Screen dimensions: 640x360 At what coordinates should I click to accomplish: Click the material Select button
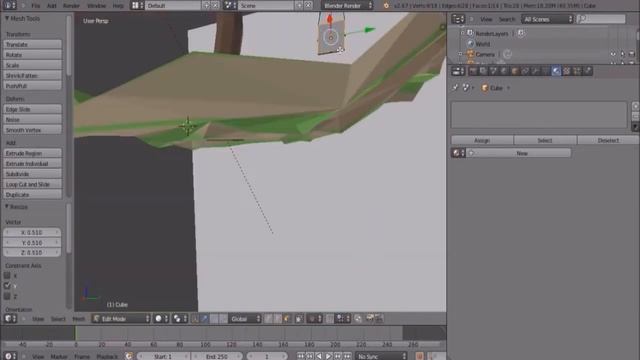(545, 140)
